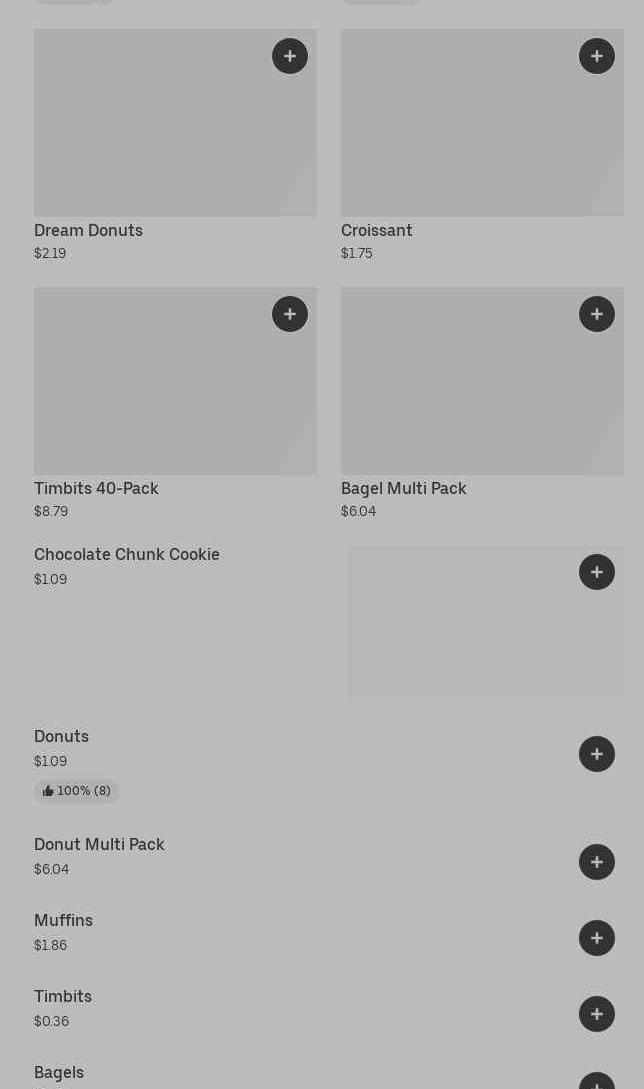Viewport: 644px width, 1089px height.
Task: Add Muffins using the plus icon
Action: point(597,938)
